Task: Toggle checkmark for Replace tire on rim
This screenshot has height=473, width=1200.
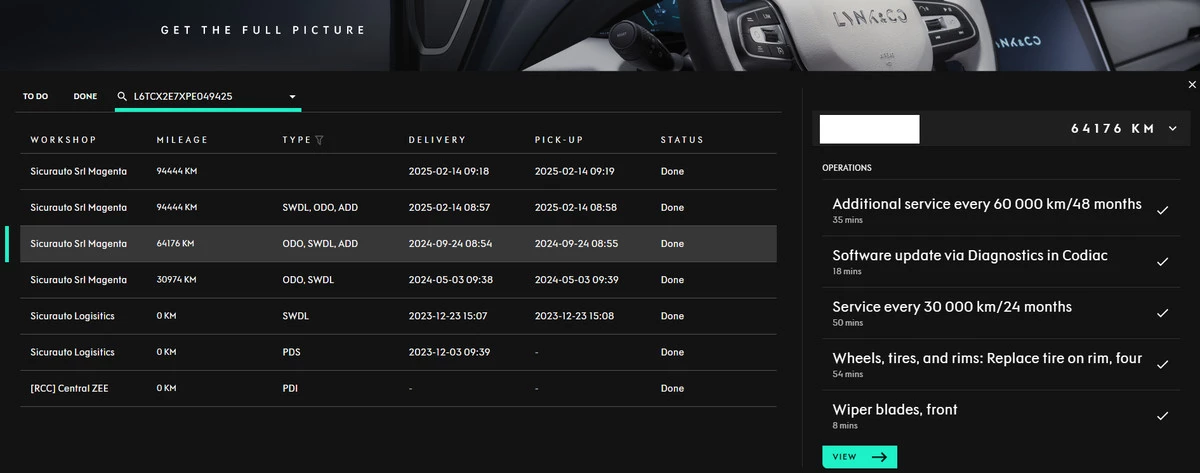Action: pyautogui.click(x=1161, y=364)
